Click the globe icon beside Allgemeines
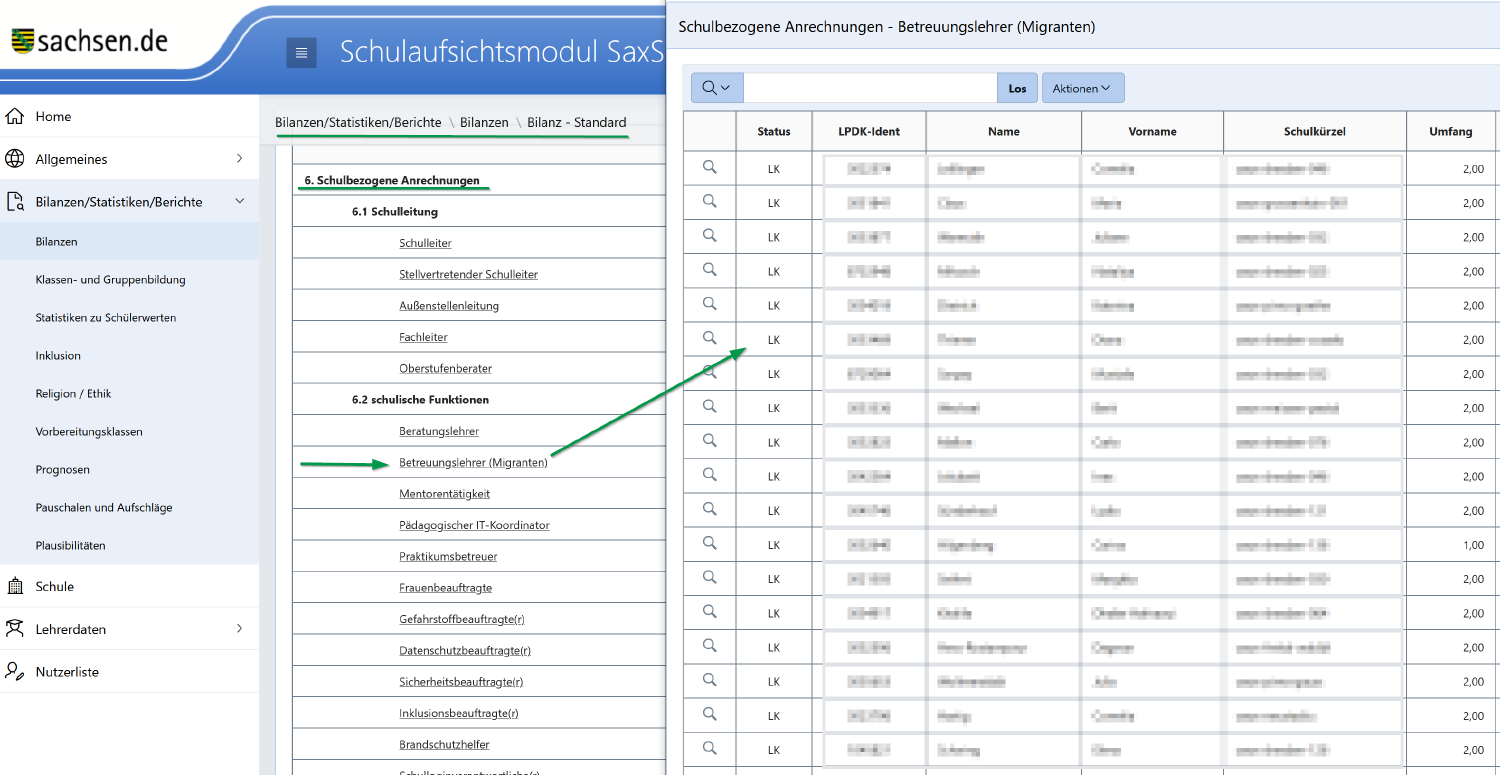Viewport: 1500px width, 775px height. 15,159
